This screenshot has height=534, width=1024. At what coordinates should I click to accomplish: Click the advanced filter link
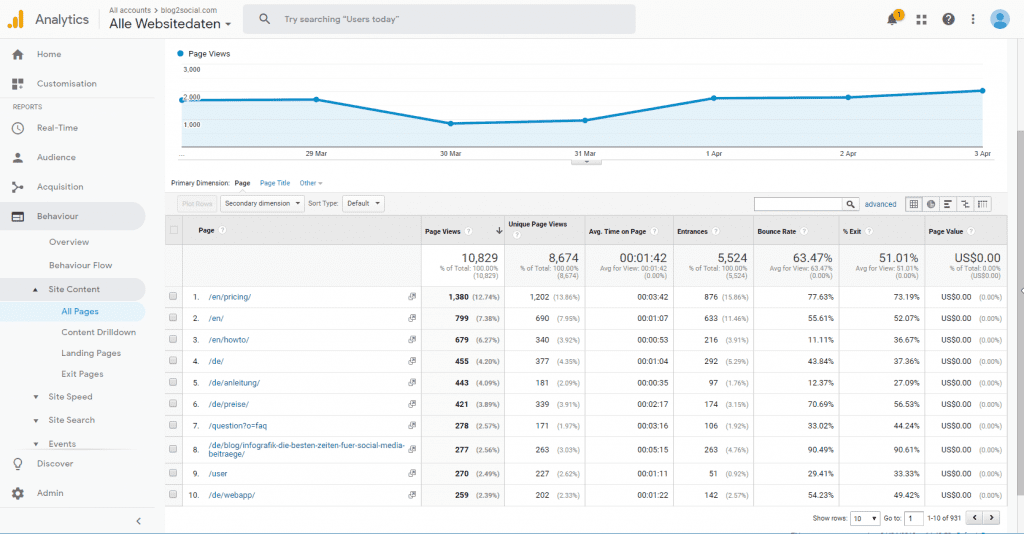[x=880, y=204]
